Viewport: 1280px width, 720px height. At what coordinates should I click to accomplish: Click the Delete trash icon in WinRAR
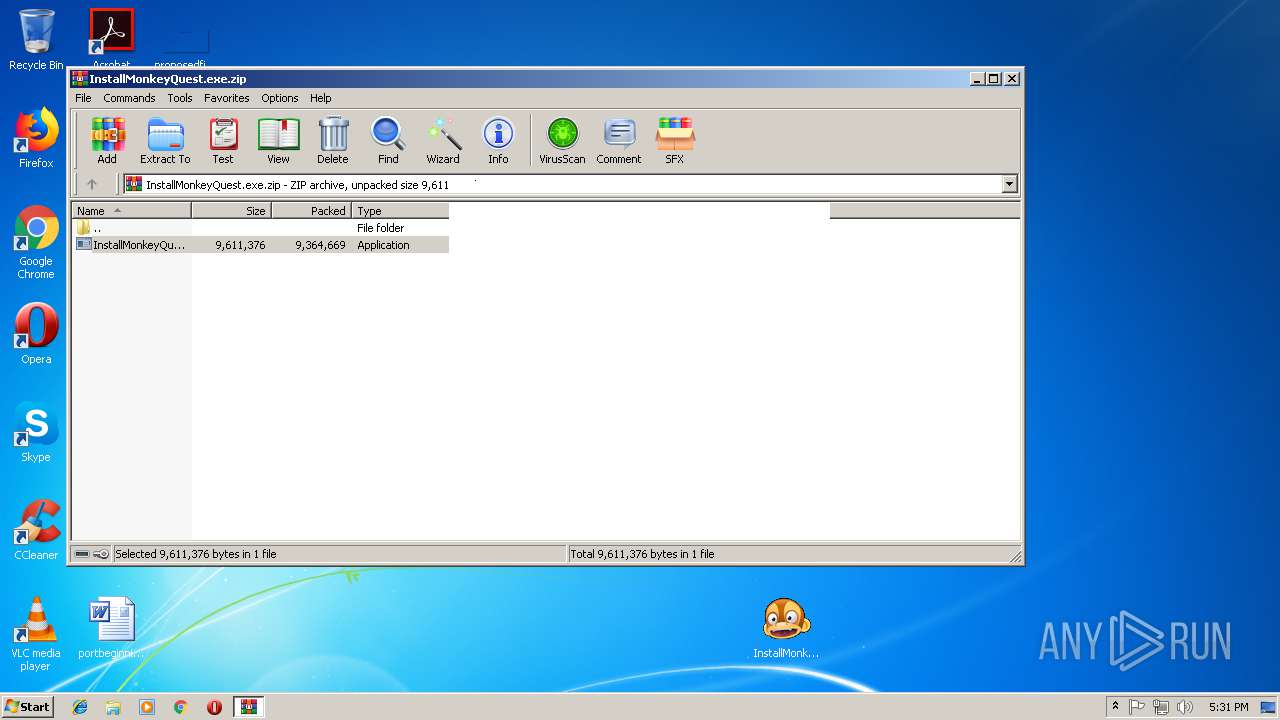[x=333, y=141]
